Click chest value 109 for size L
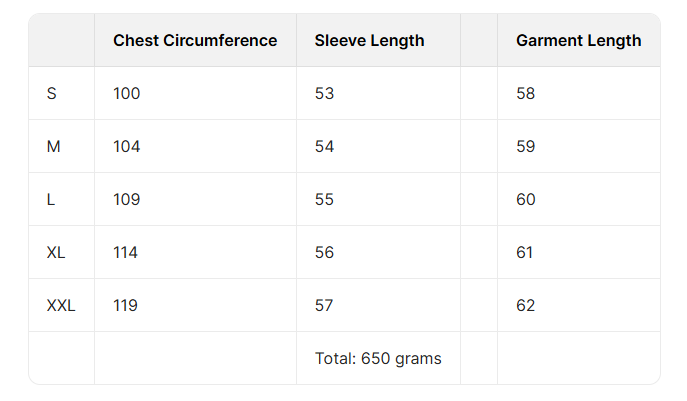Viewport: 687px width, 401px height. click(127, 200)
